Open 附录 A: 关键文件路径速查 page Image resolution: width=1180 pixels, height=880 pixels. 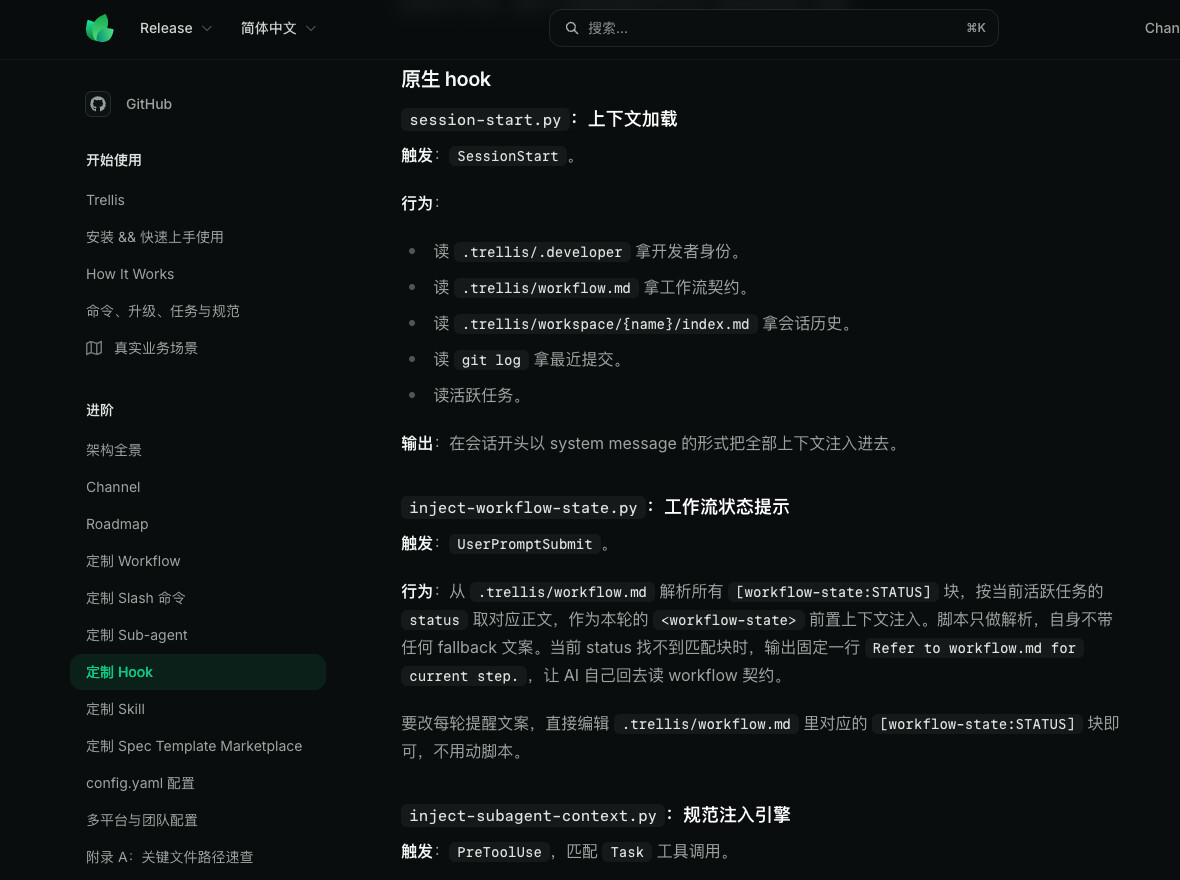click(x=169, y=857)
